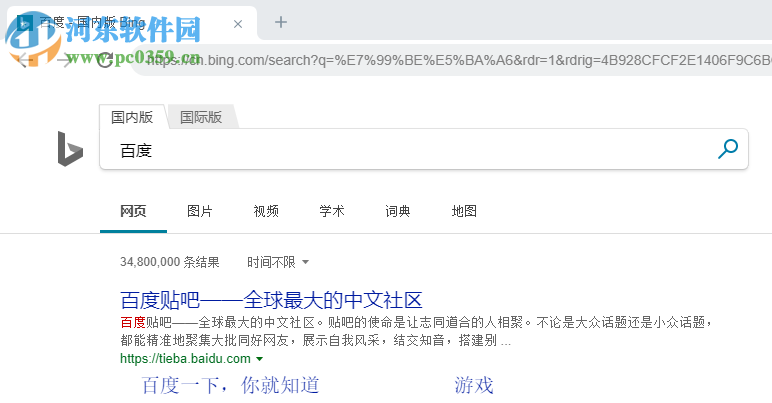Screen dimensions: 772x403
Task: Expand the 时间不限 time filter dropdown
Action: tap(278, 262)
